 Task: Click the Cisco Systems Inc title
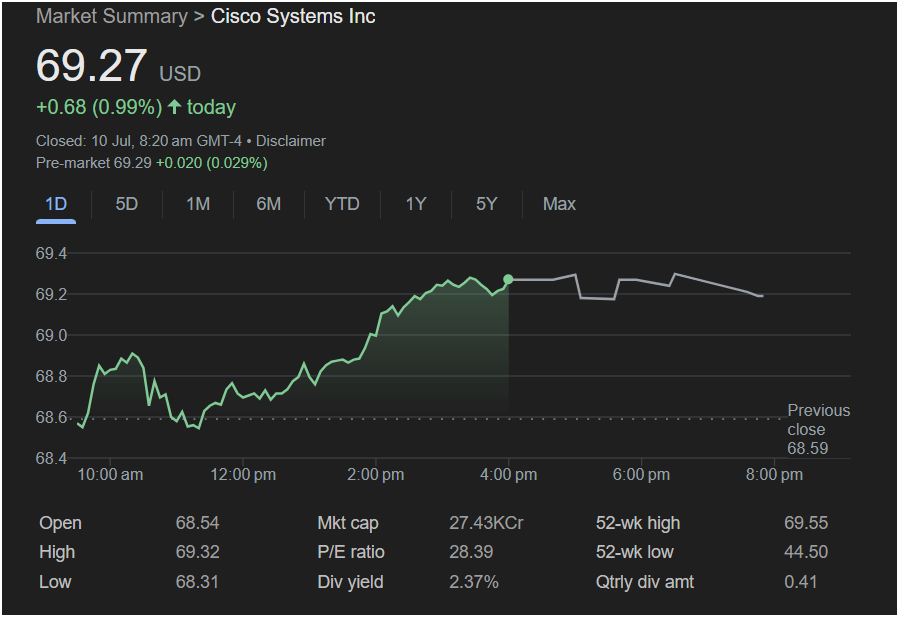pyautogui.click(x=293, y=16)
